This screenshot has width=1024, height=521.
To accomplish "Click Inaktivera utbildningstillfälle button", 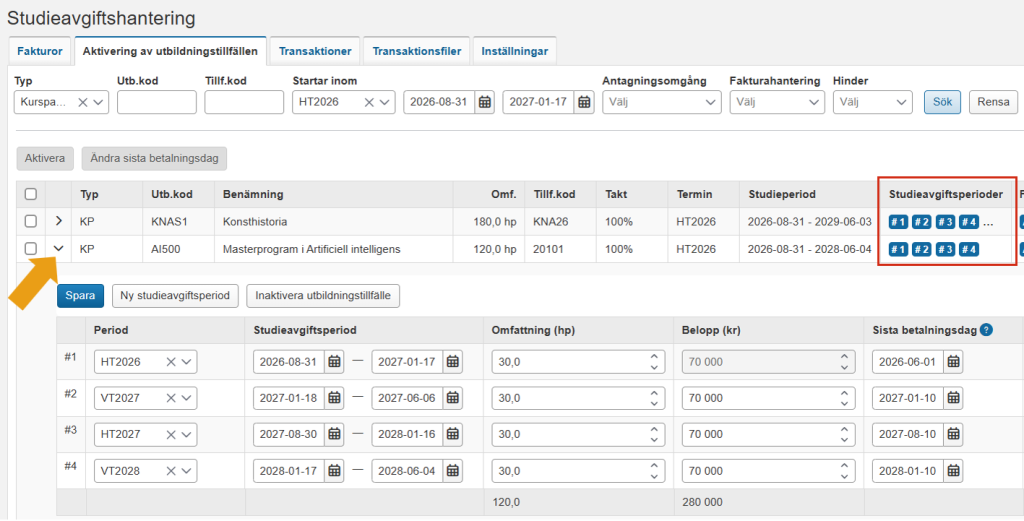I will [323, 296].
